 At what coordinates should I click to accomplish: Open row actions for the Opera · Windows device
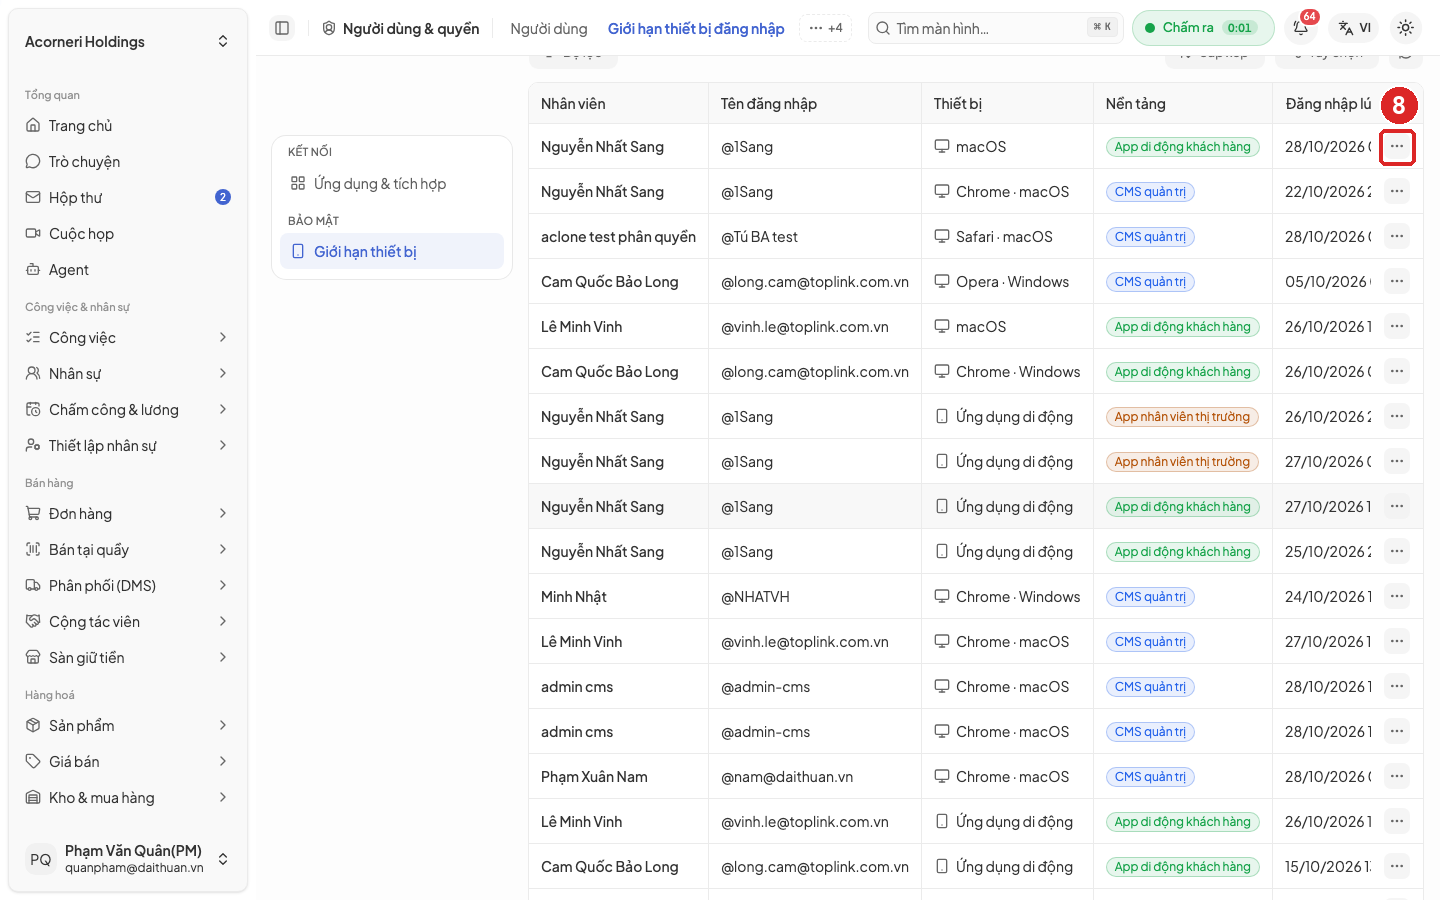1397,282
